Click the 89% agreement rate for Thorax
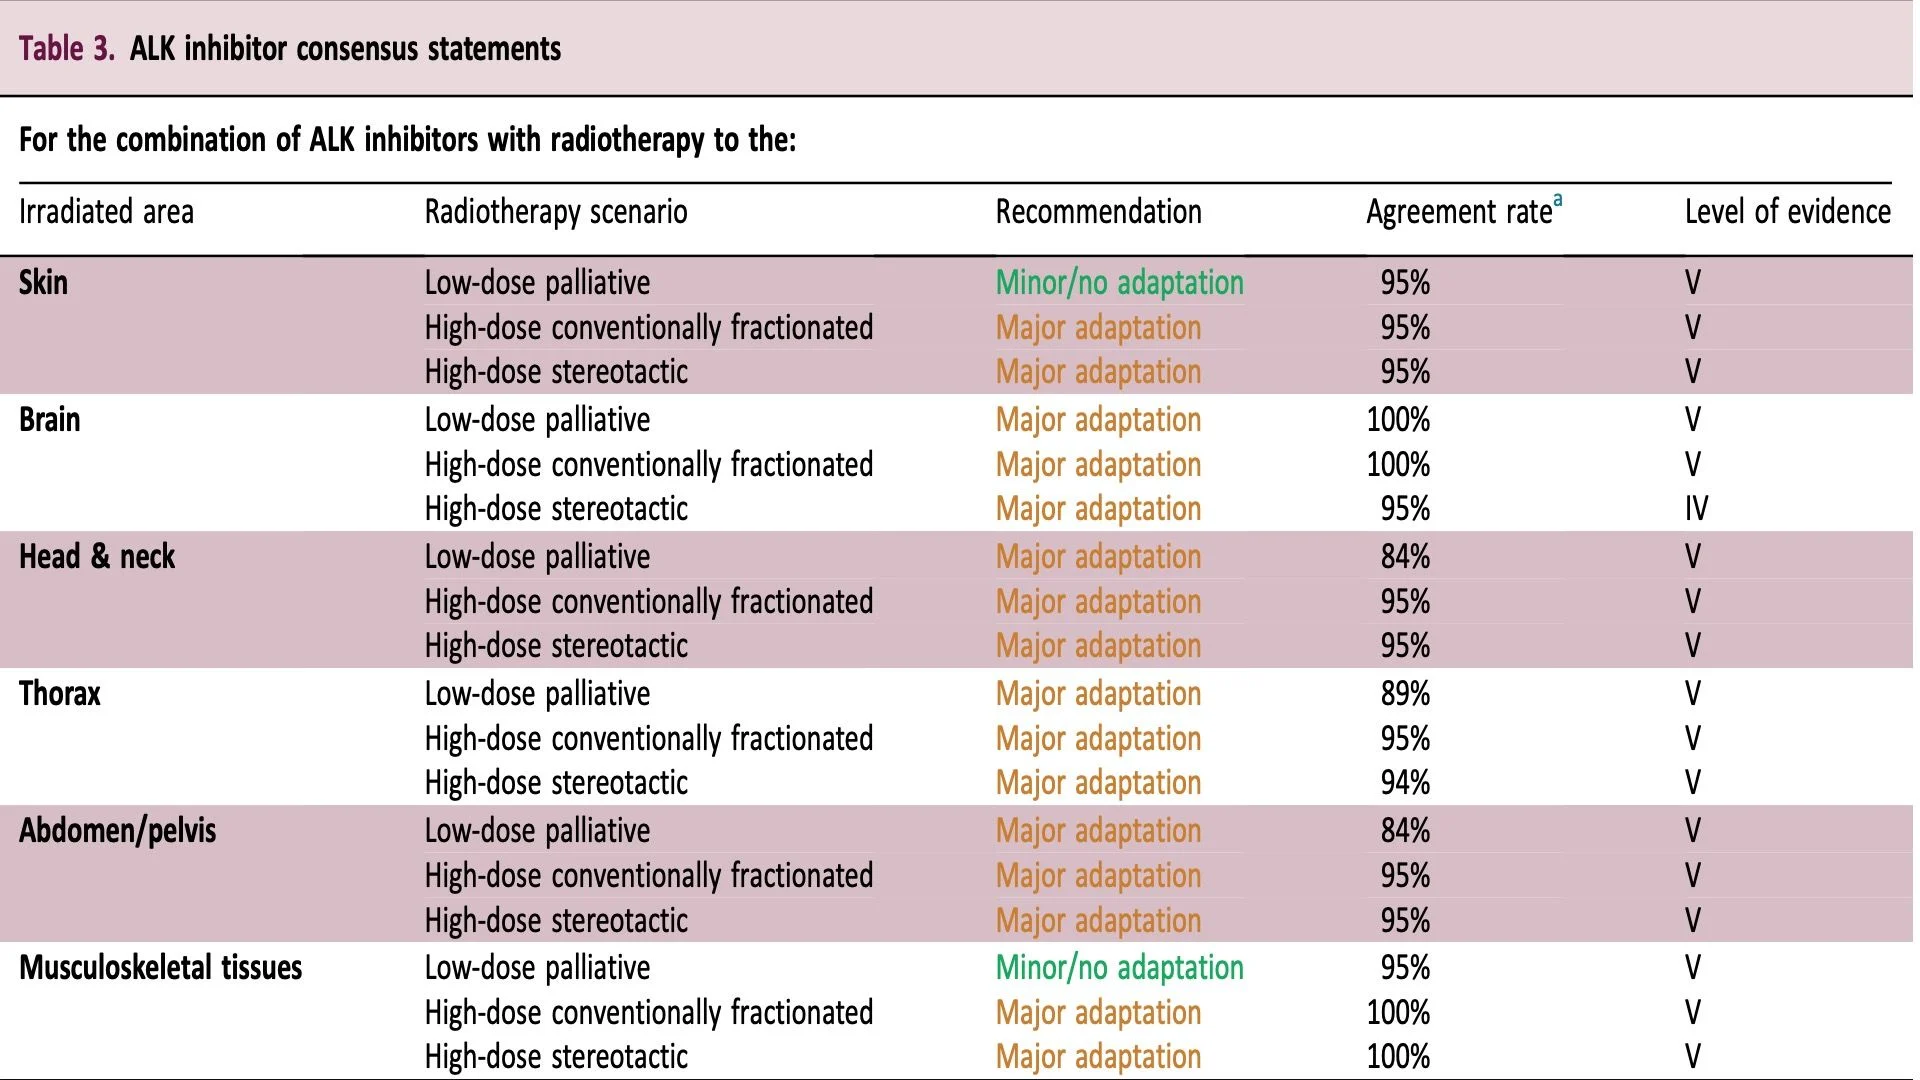Image resolution: width=1920 pixels, height=1080 pixels. click(1405, 694)
